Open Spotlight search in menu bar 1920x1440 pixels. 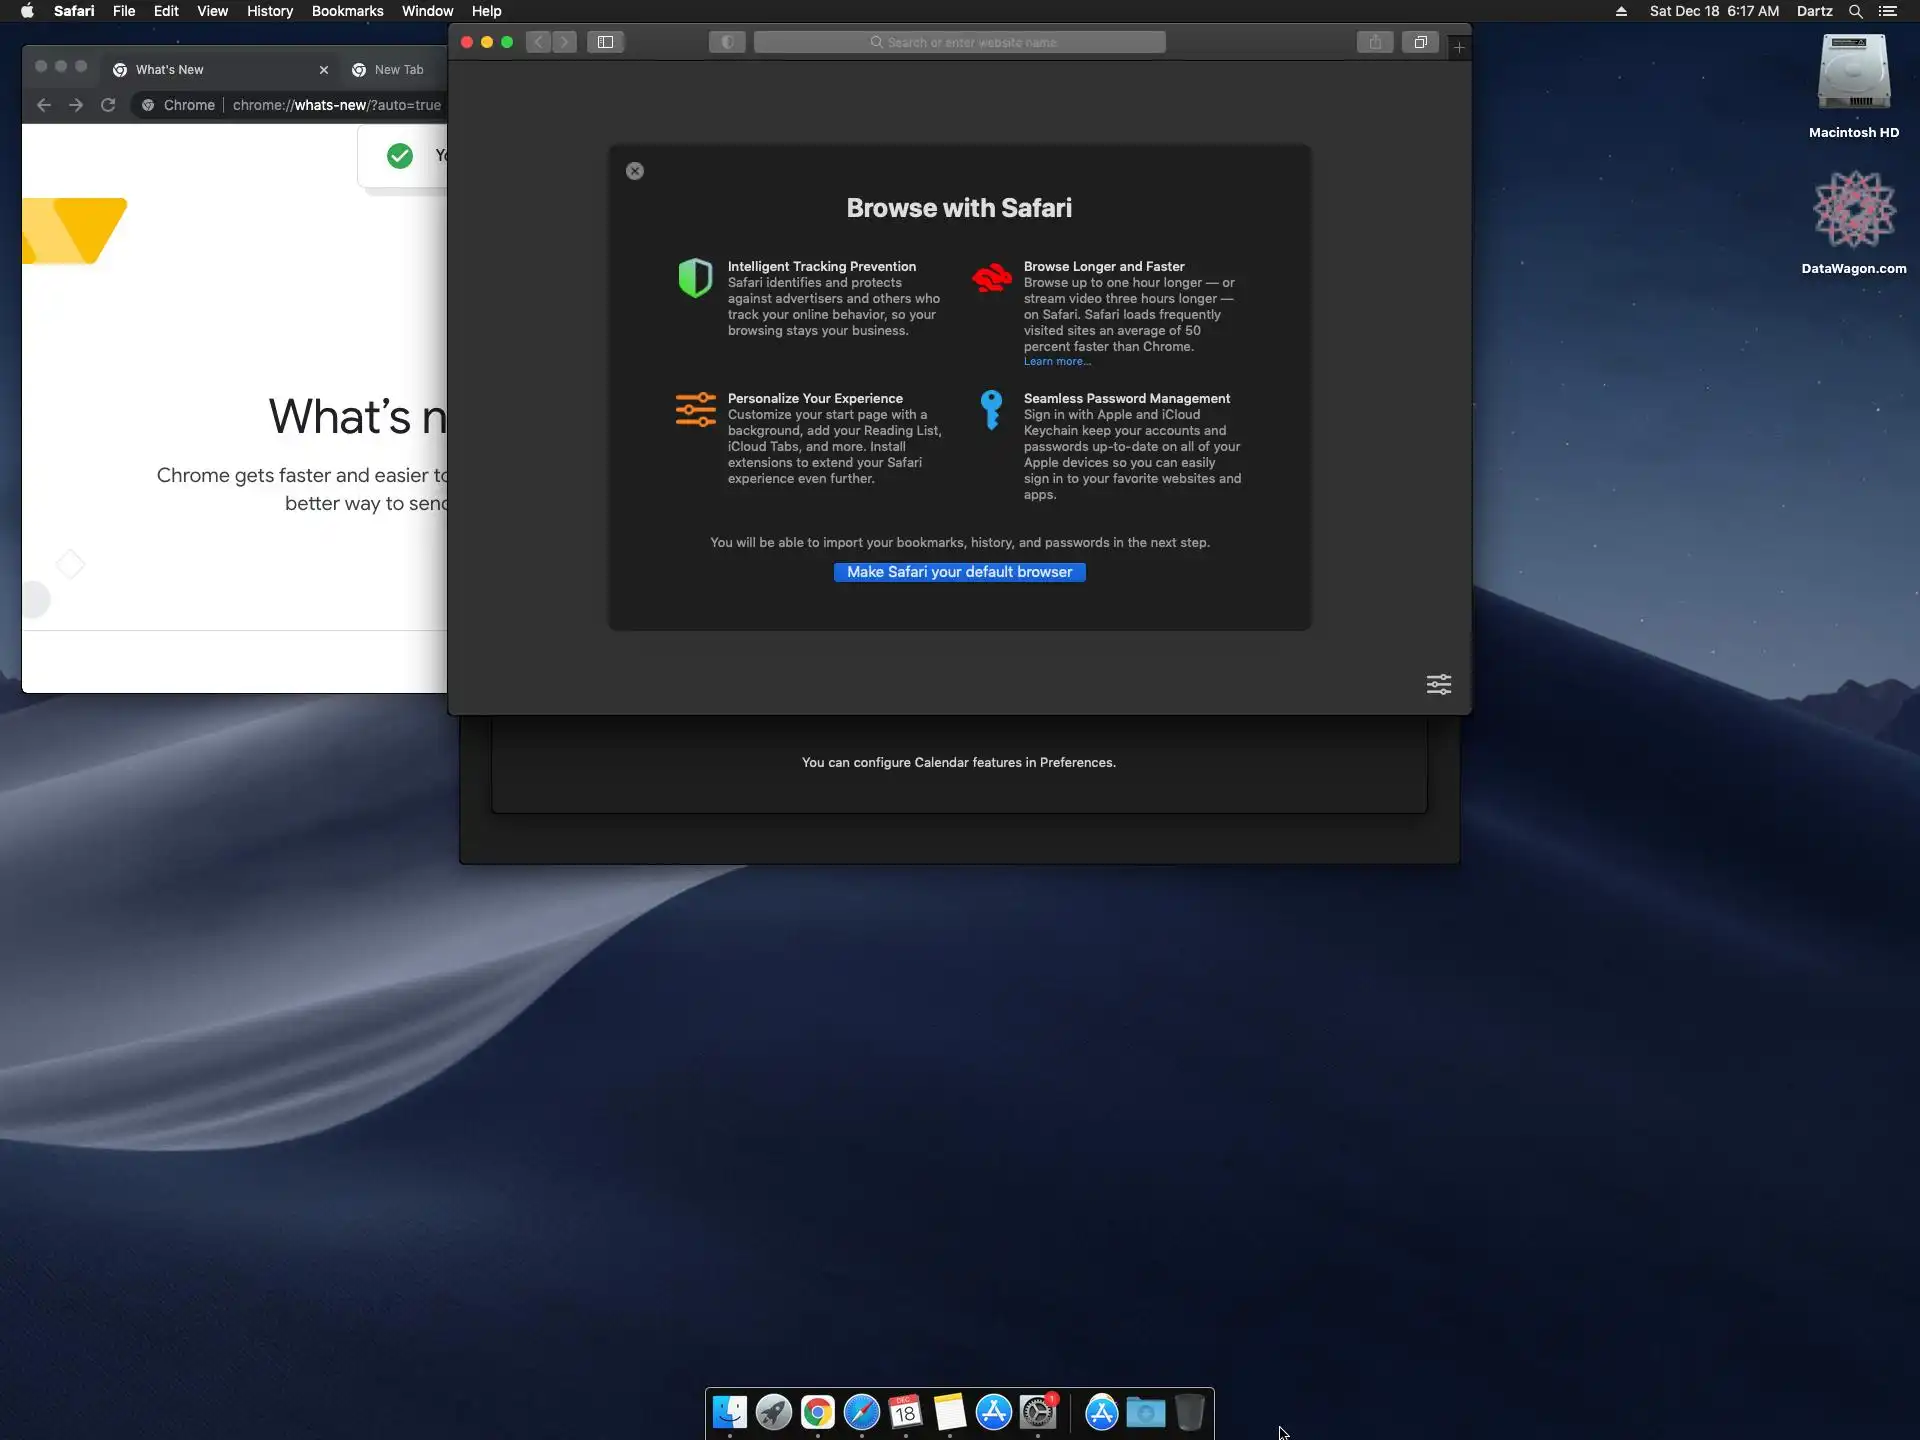pos(1855,11)
